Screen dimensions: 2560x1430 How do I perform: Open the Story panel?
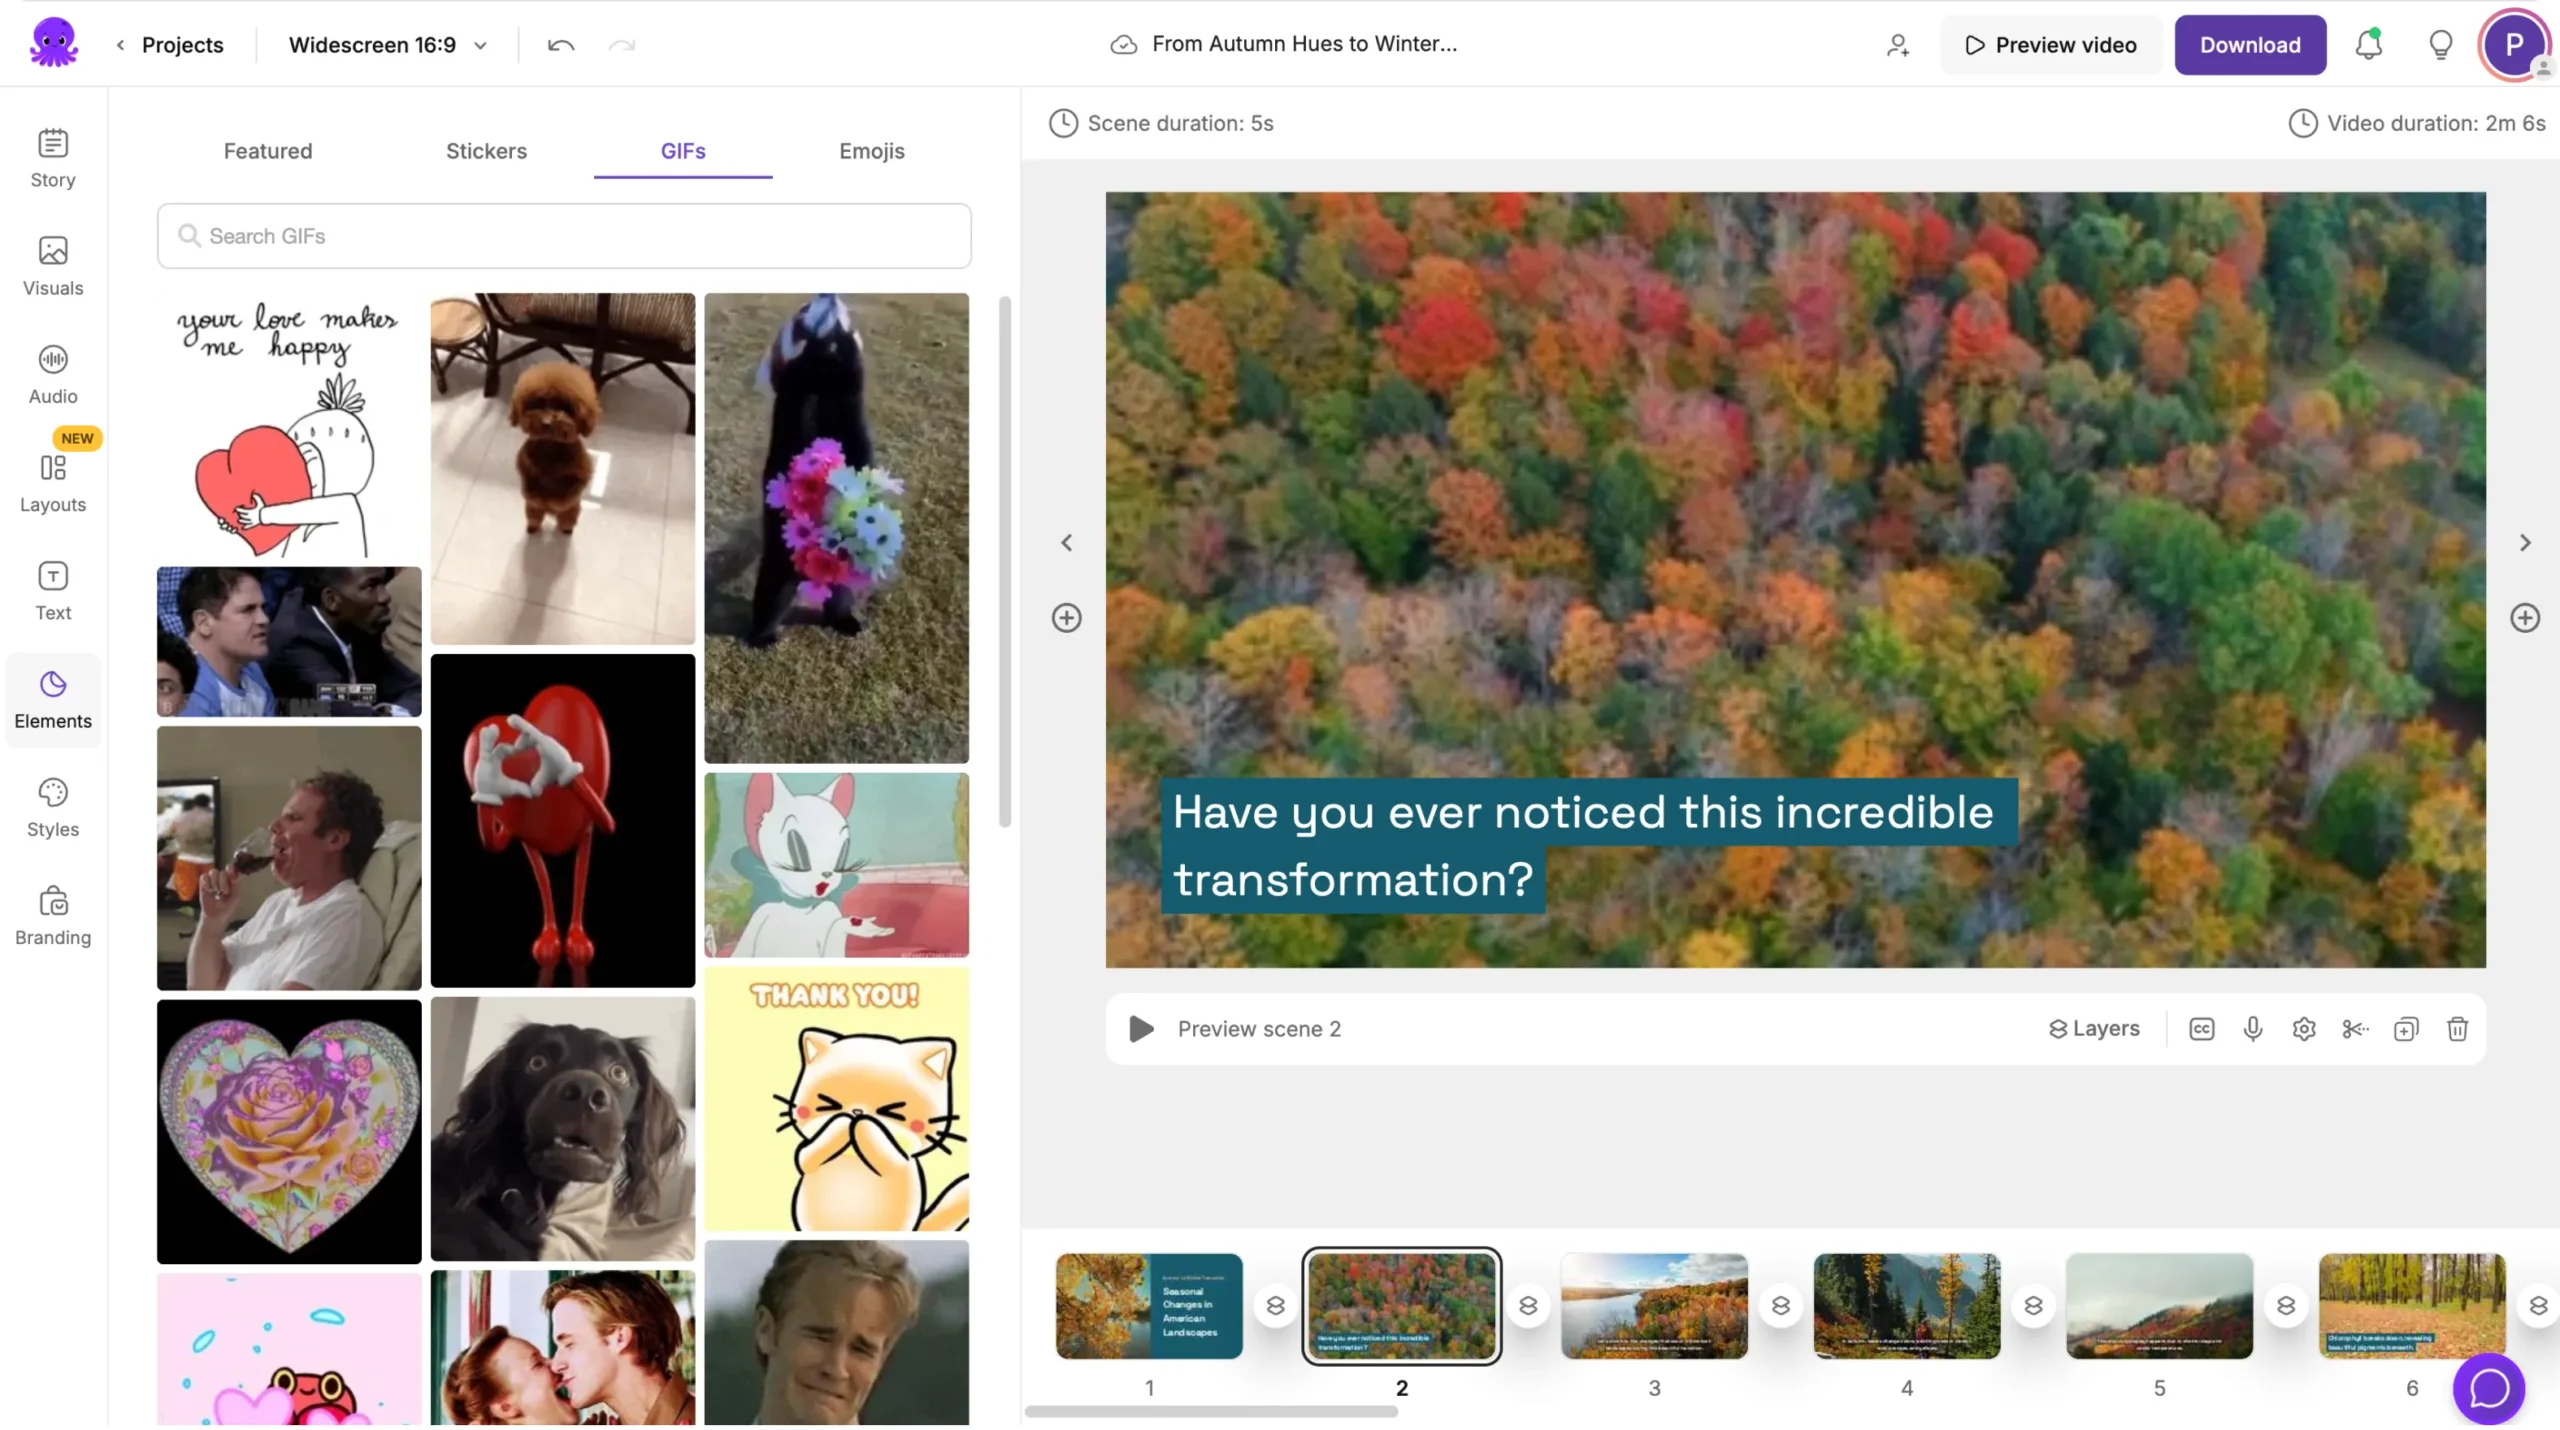[52, 157]
